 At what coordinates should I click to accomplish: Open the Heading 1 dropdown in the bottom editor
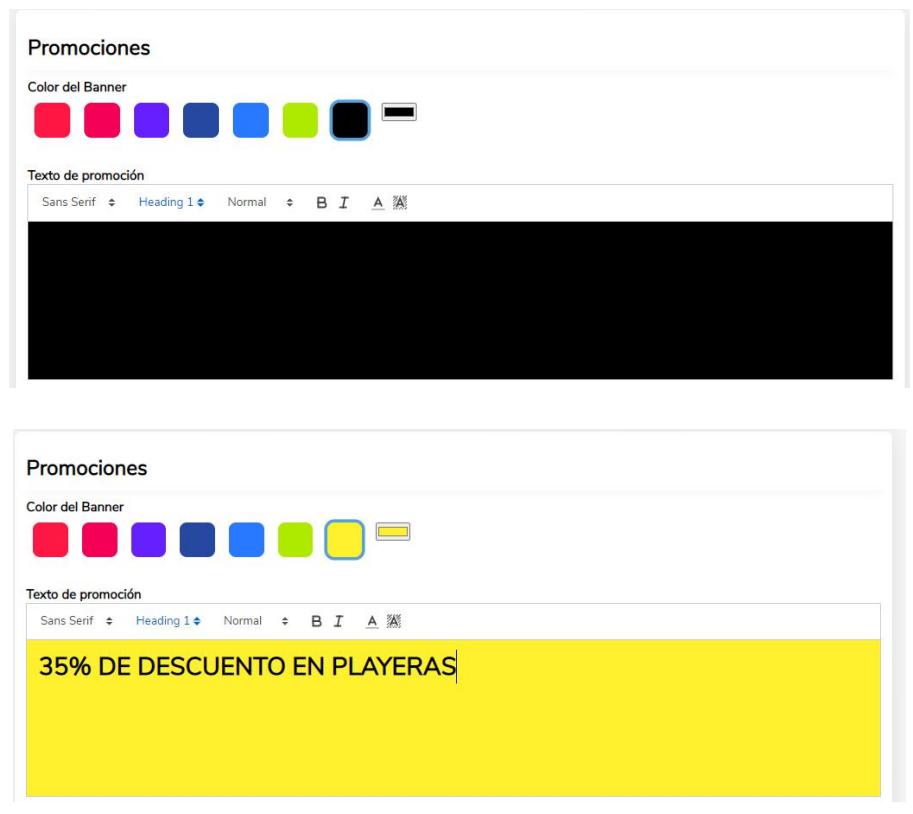tap(168, 621)
